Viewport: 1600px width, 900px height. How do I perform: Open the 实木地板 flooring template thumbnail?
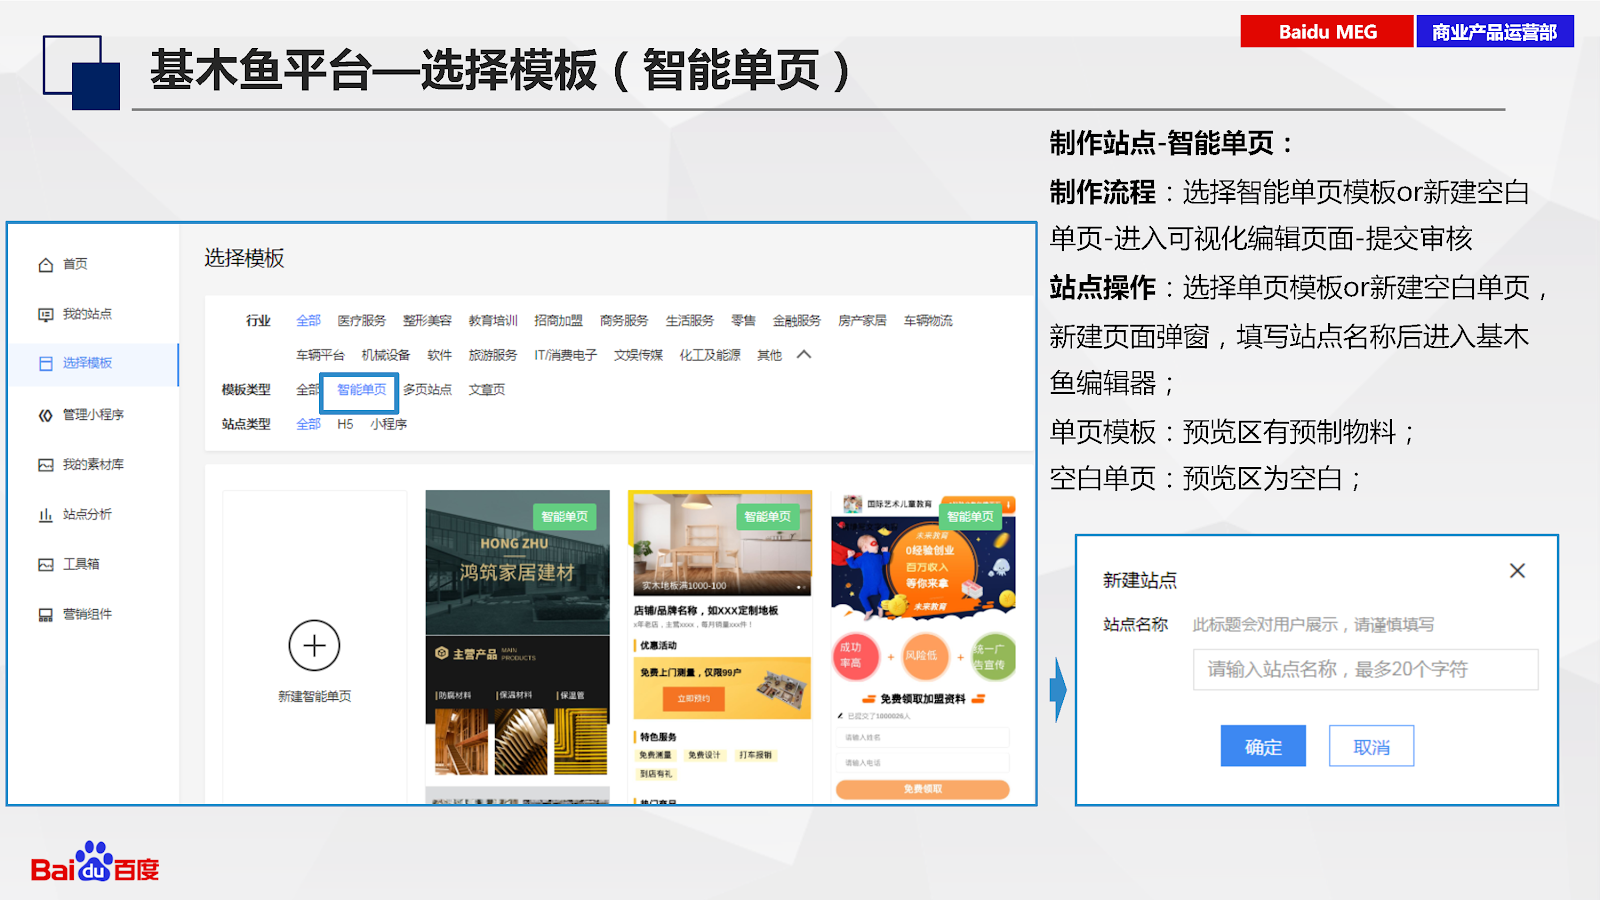[720, 646]
